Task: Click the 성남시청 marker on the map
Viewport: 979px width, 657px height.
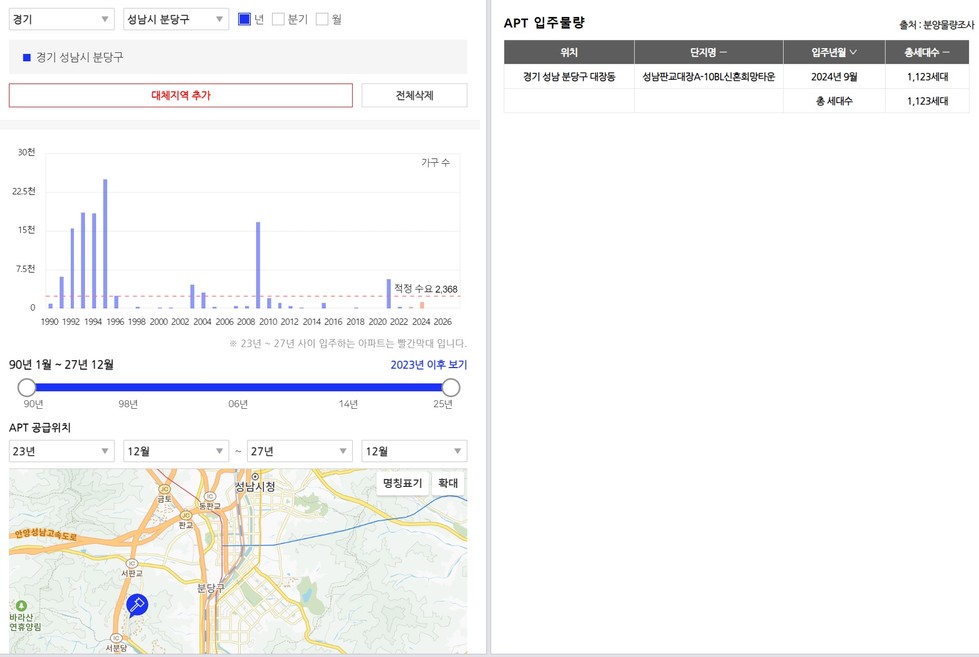Action: [255, 477]
